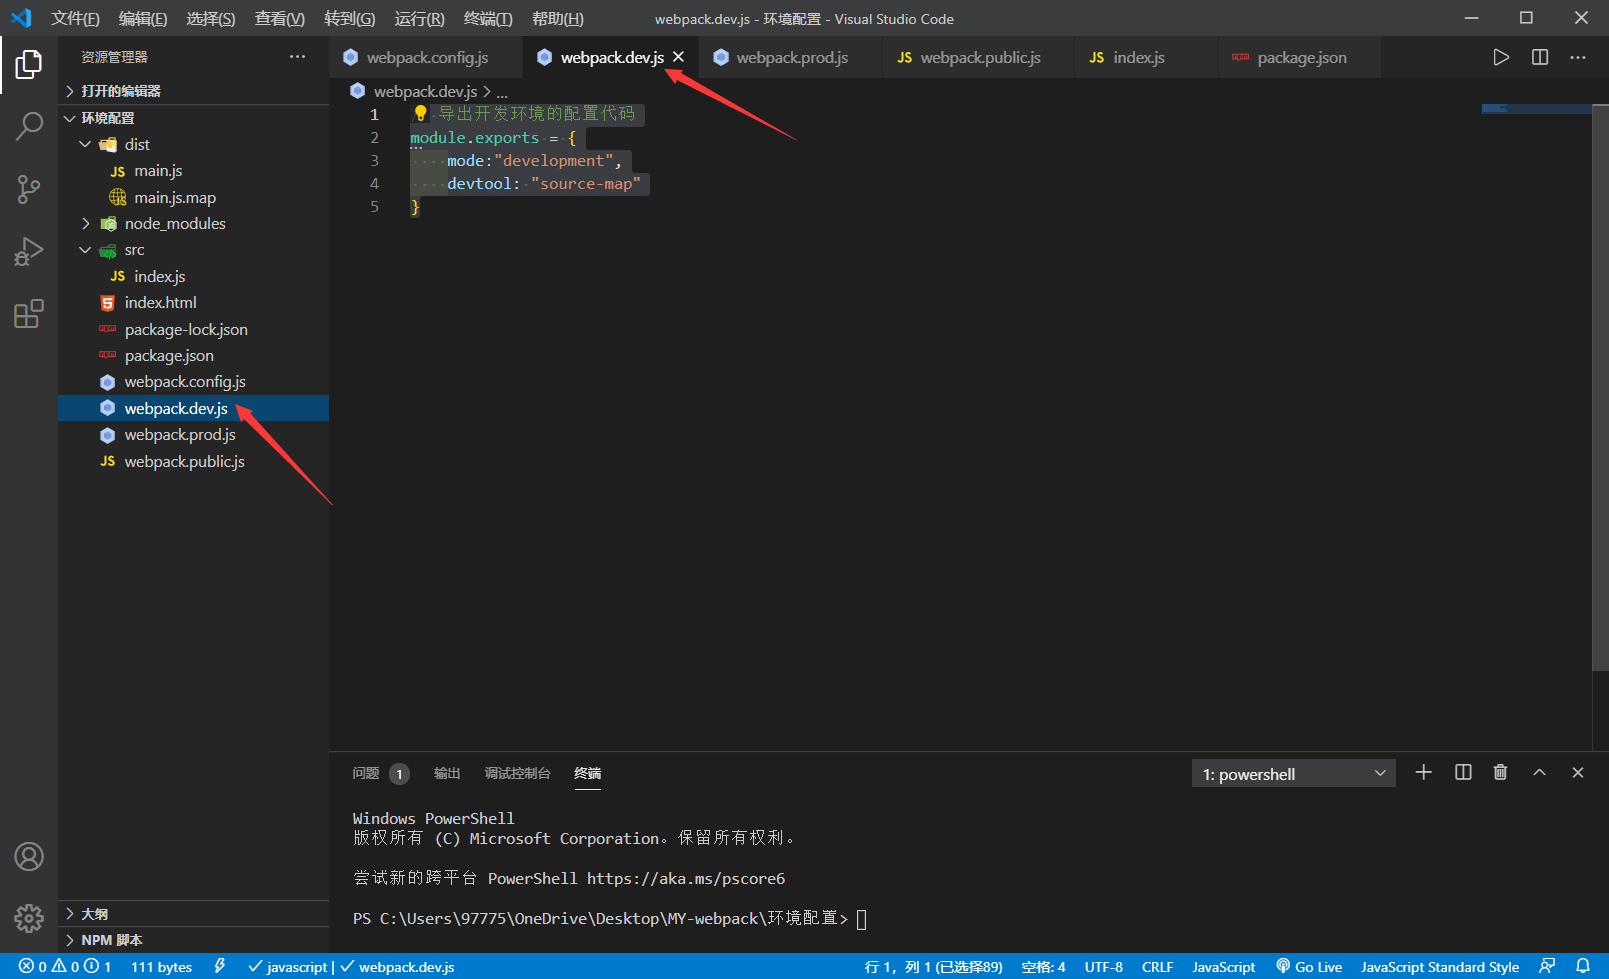Open the 运行(R) menu
This screenshot has height=979, width=1609.
coord(420,18)
